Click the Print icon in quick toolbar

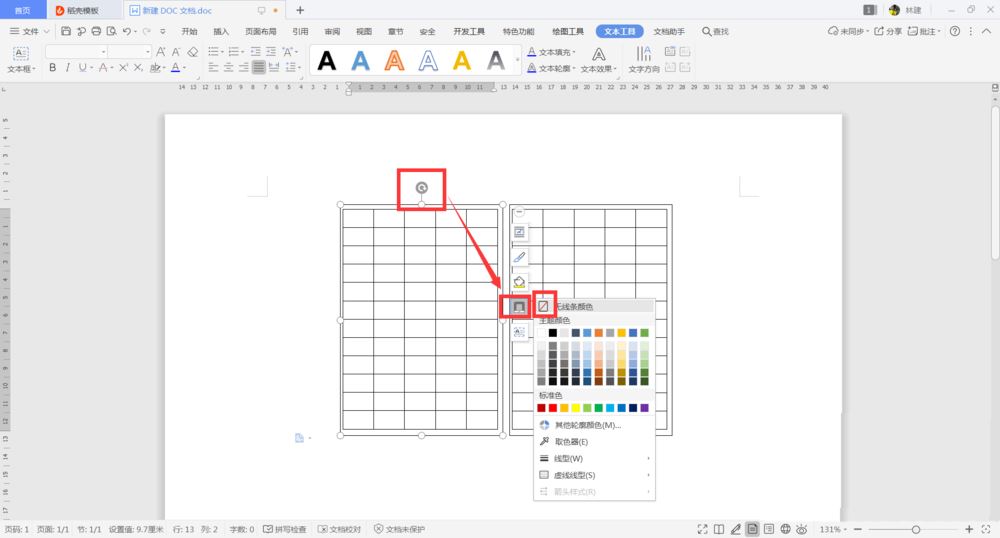point(96,31)
